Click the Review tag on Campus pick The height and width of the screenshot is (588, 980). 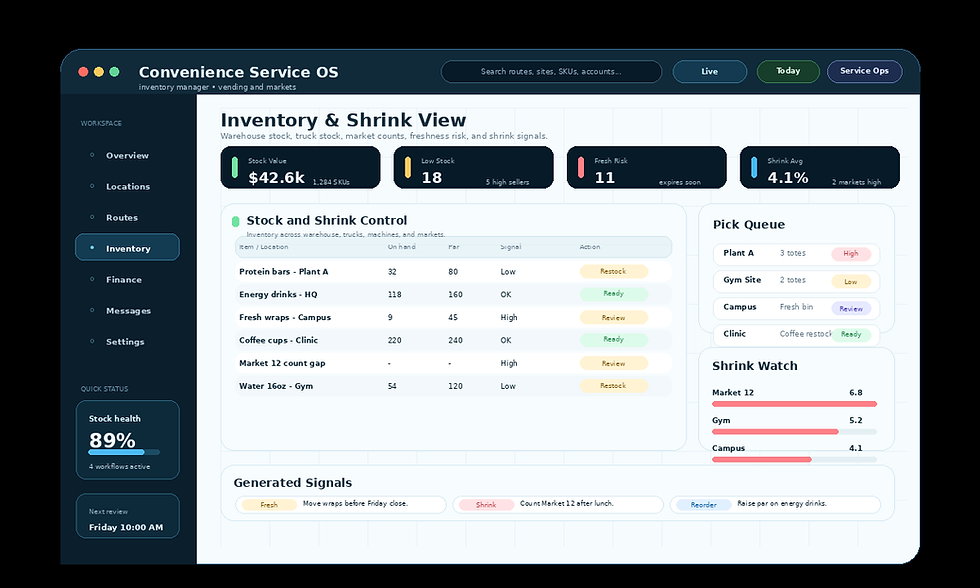851,309
